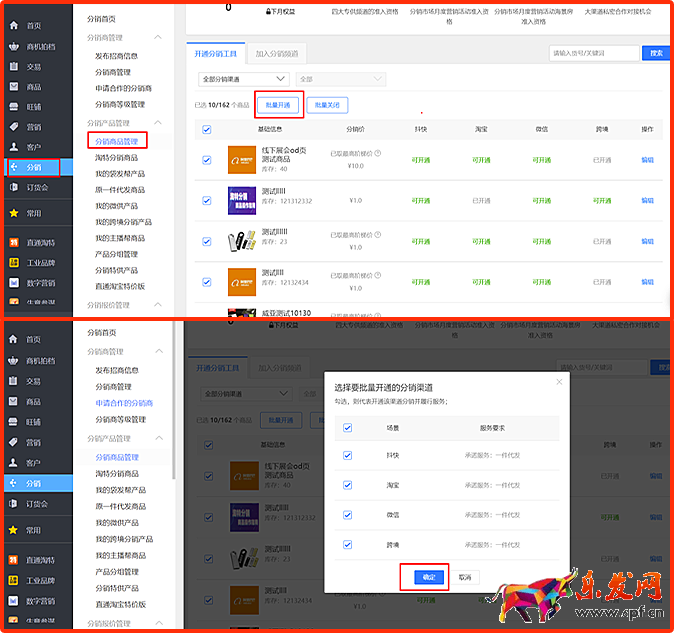Collapse 分销产品管理 section chevron in upper screenshot
This screenshot has height=633, width=674.
158,122
